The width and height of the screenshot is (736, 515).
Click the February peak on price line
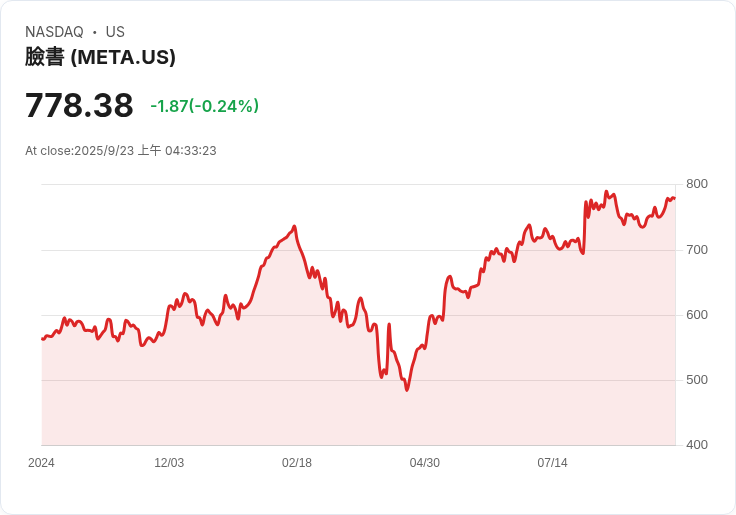[x=294, y=226]
